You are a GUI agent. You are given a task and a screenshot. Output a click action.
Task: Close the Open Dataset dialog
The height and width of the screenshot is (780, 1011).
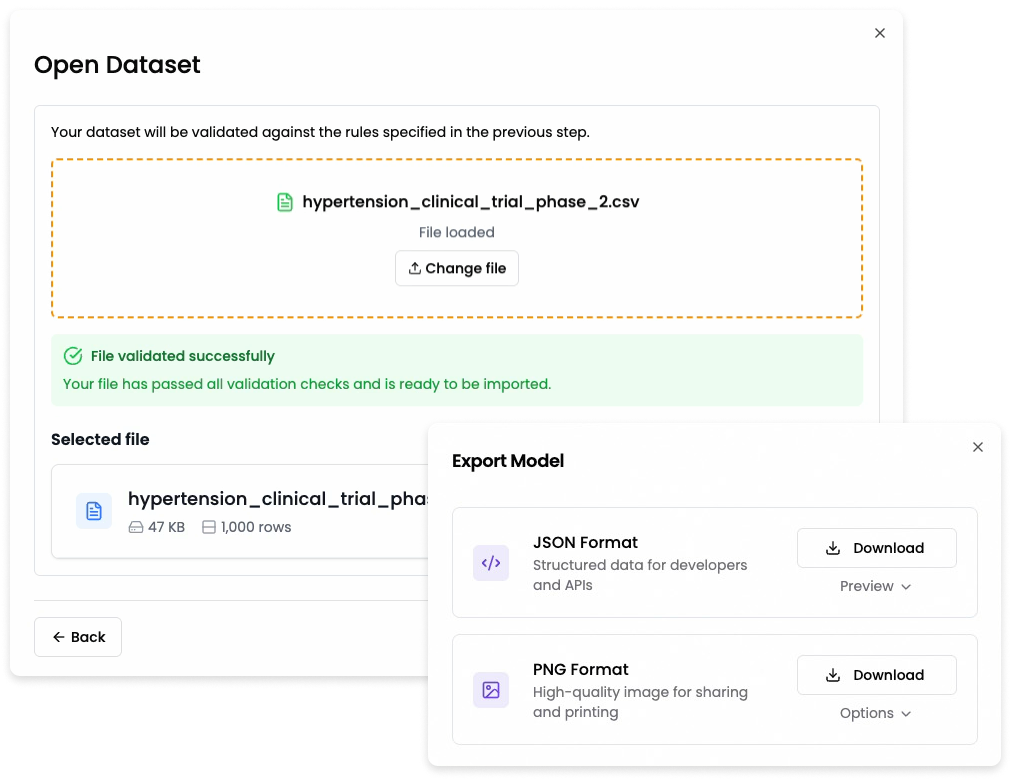tap(879, 33)
